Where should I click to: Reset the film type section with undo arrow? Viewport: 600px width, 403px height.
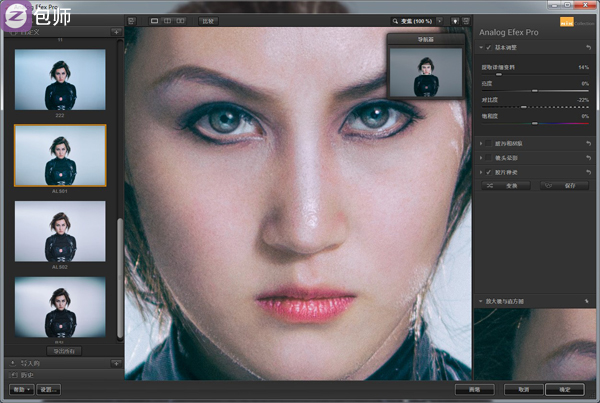tap(588, 172)
